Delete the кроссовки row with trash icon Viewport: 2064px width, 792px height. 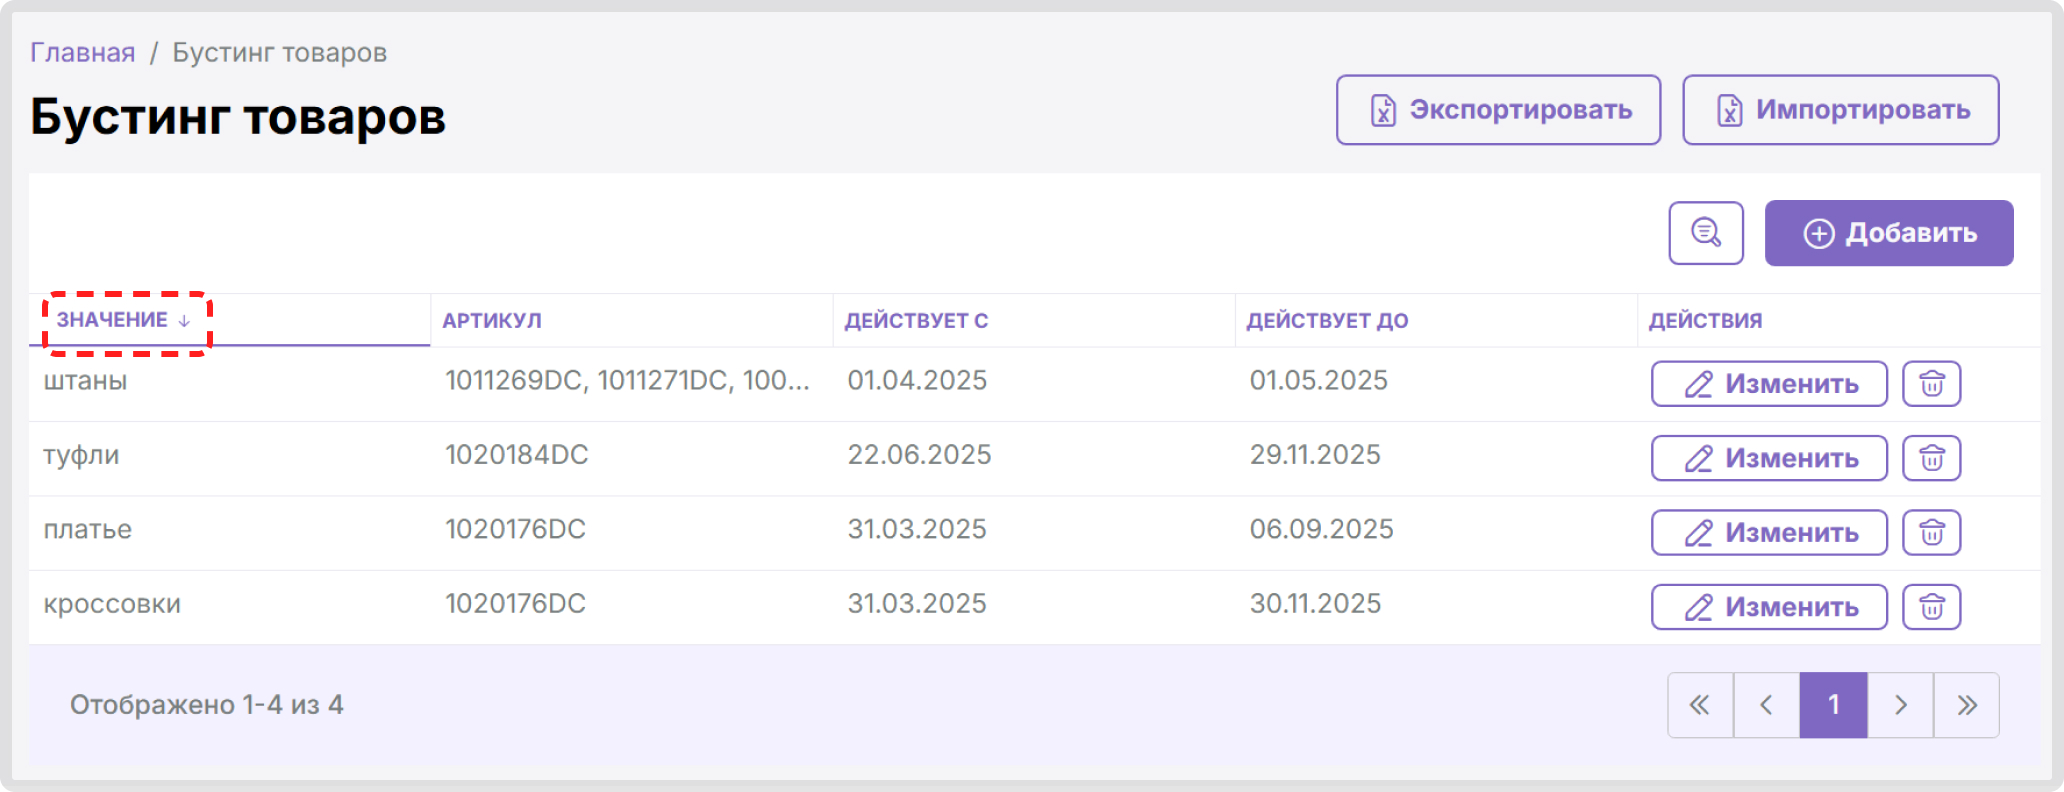coord(1930,607)
